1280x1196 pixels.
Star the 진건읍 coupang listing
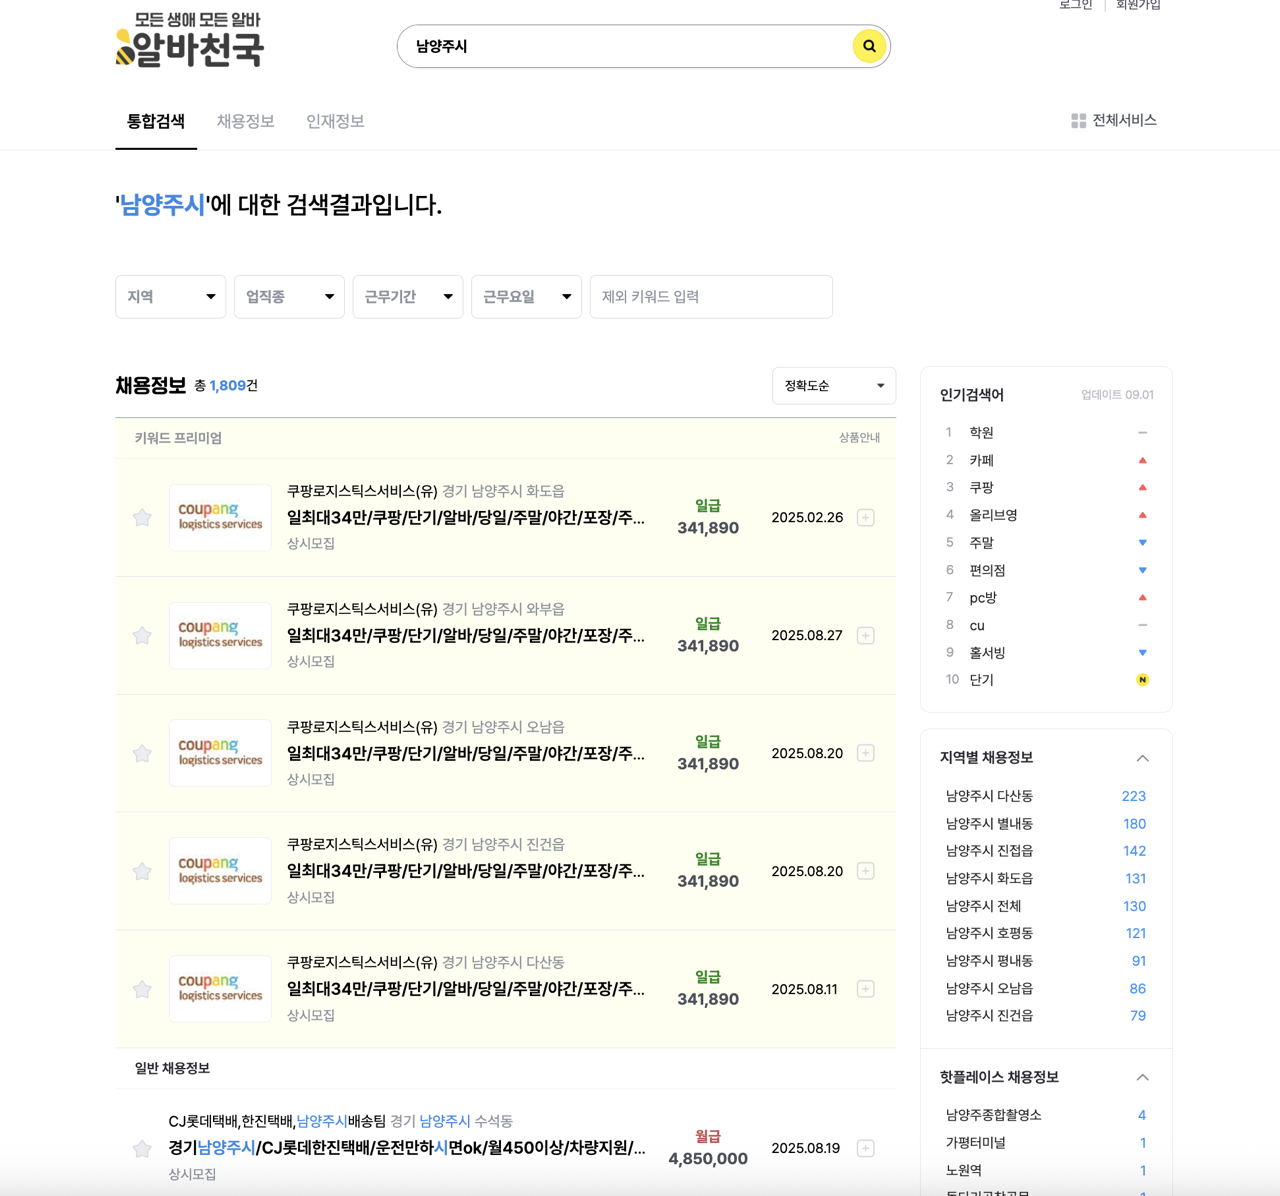[x=142, y=871]
